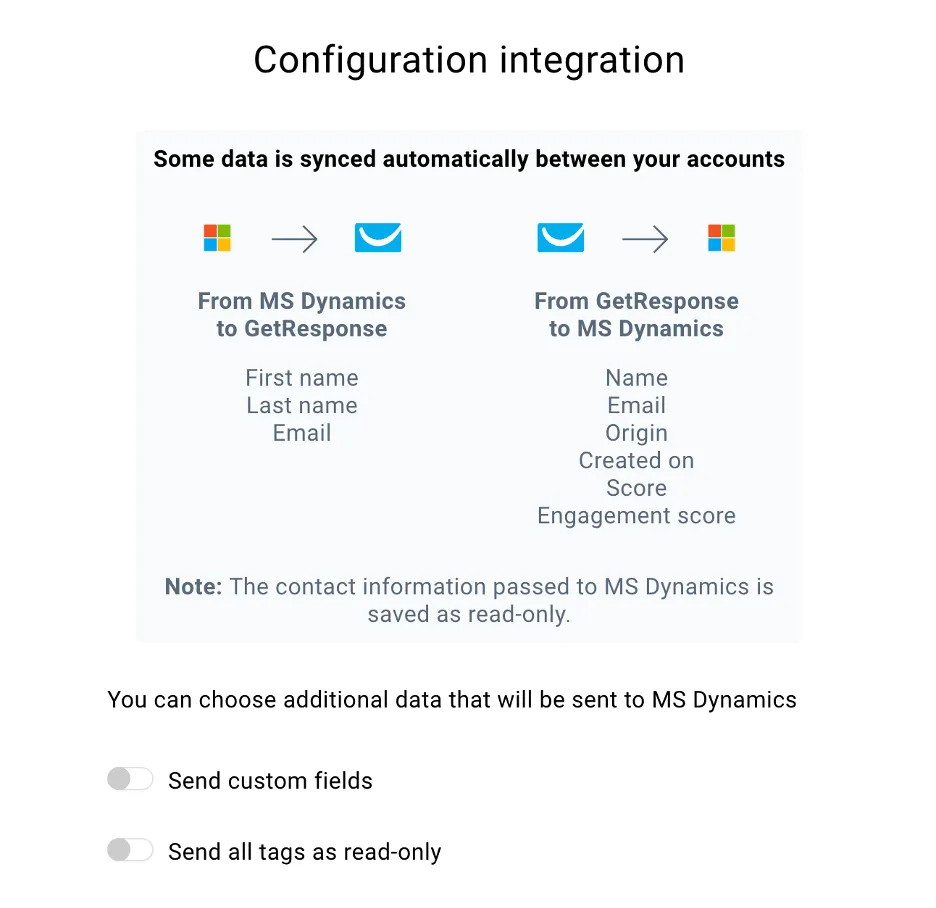Click the From MS Dynamics to GetResponse heading
This screenshot has width=936, height=908.
pos(302,315)
